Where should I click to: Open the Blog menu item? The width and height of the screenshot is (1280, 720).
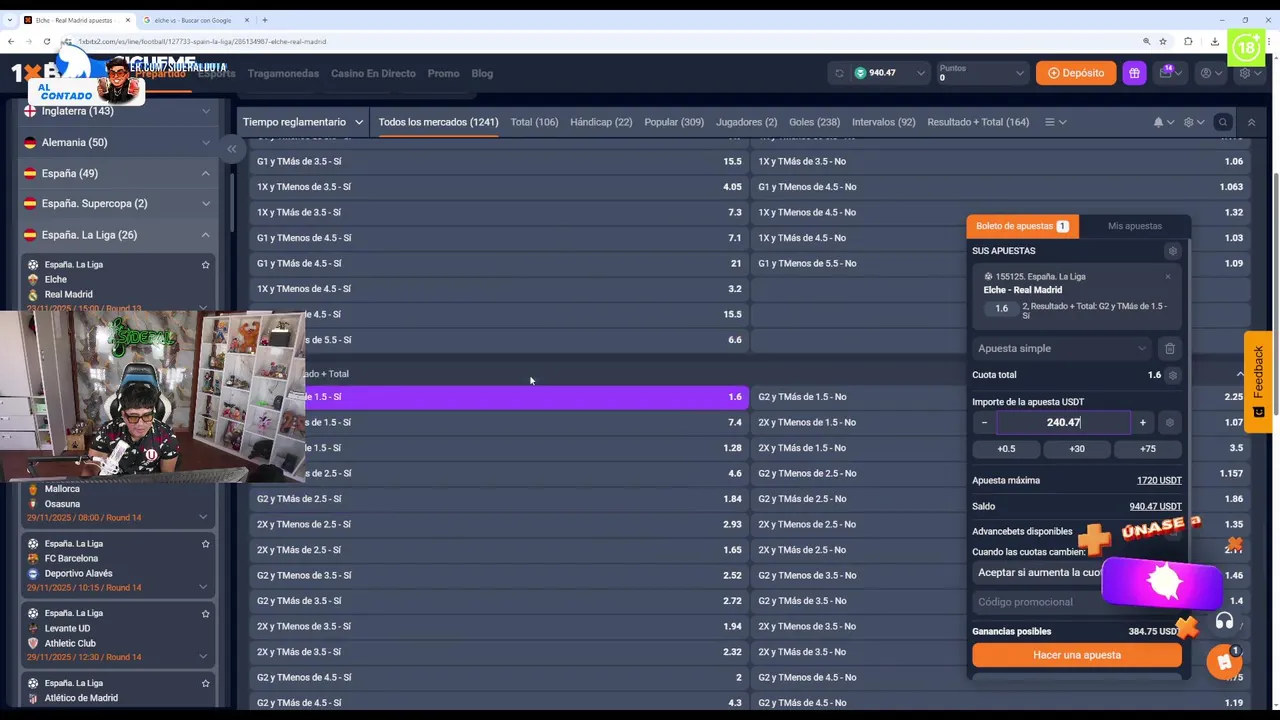tap(482, 73)
